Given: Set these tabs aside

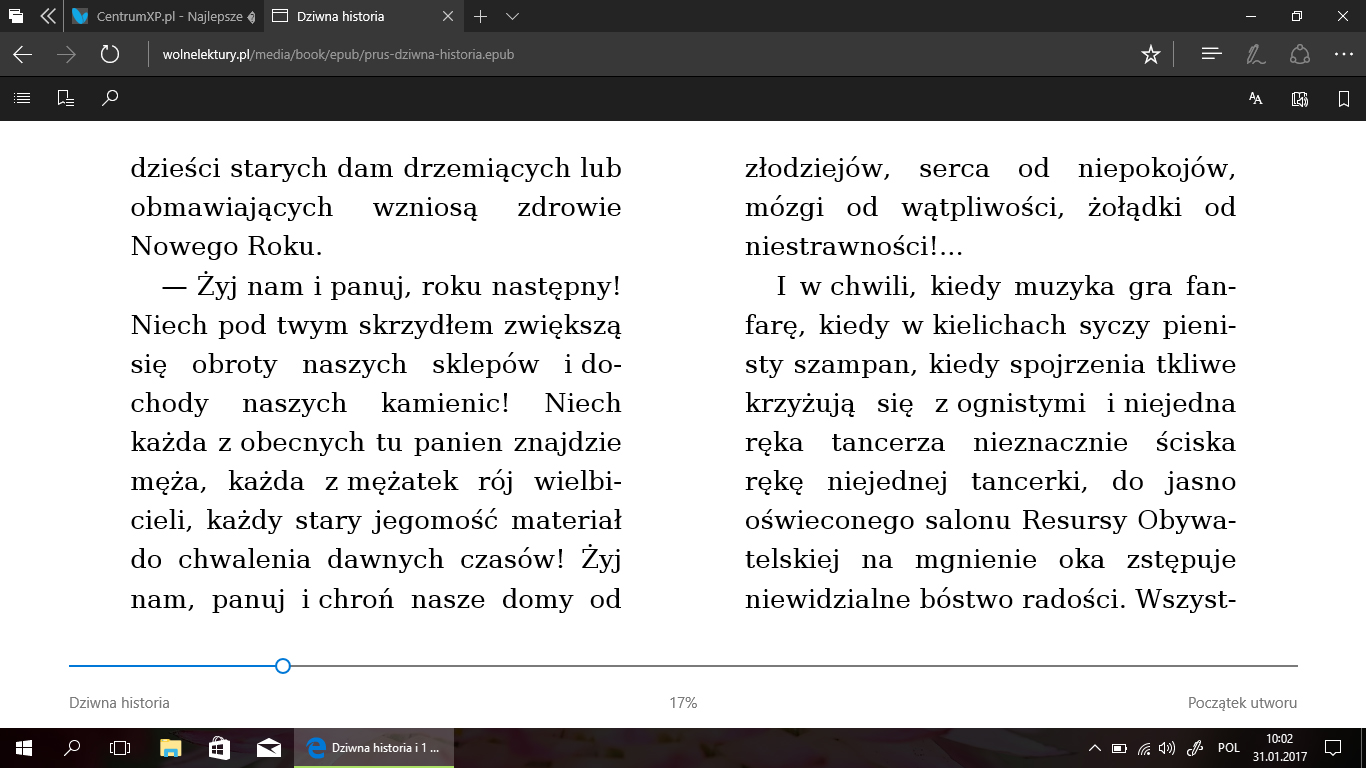Looking at the screenshot, I should point(47,16).
